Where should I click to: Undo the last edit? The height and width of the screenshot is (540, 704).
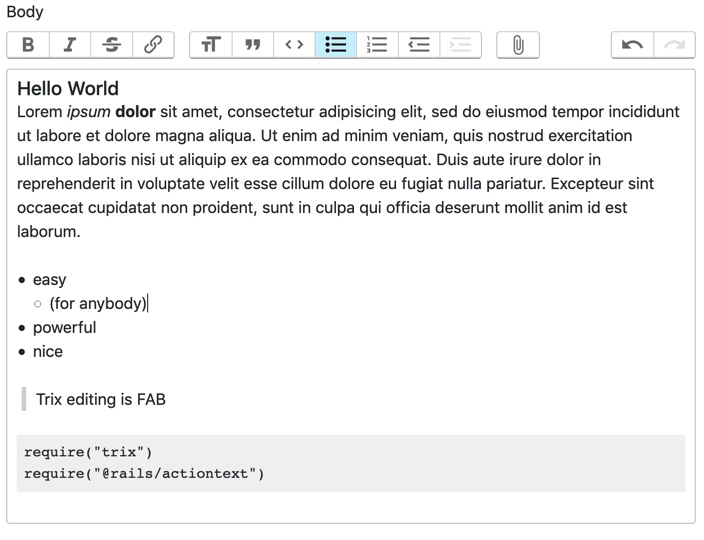pyautogui.click(x=632, y=45)
